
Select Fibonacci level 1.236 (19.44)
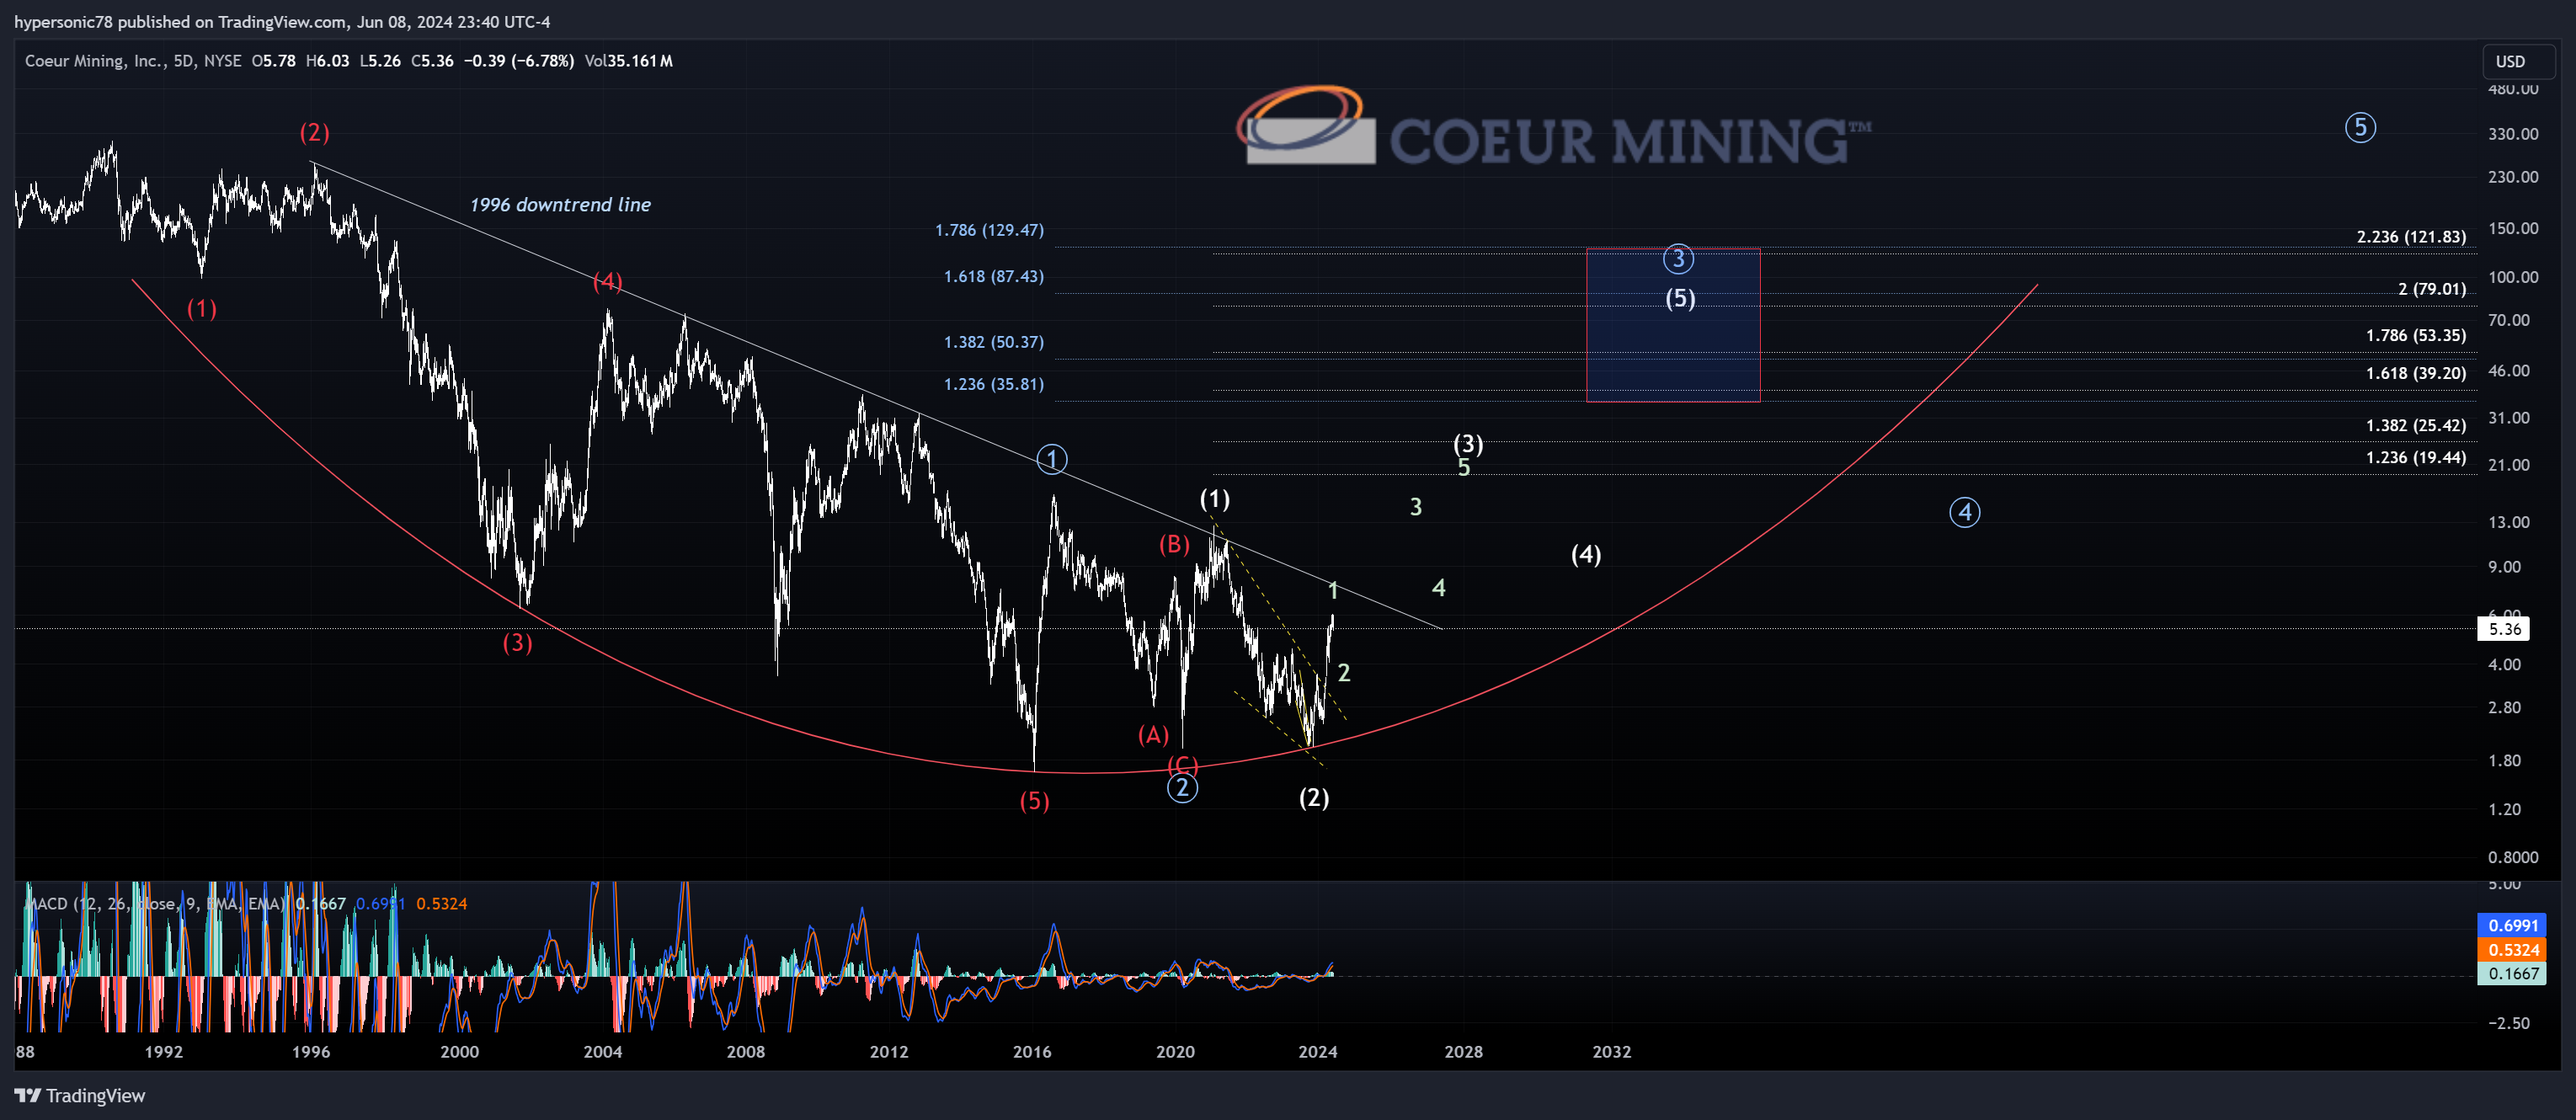[x=2415, y=457]
